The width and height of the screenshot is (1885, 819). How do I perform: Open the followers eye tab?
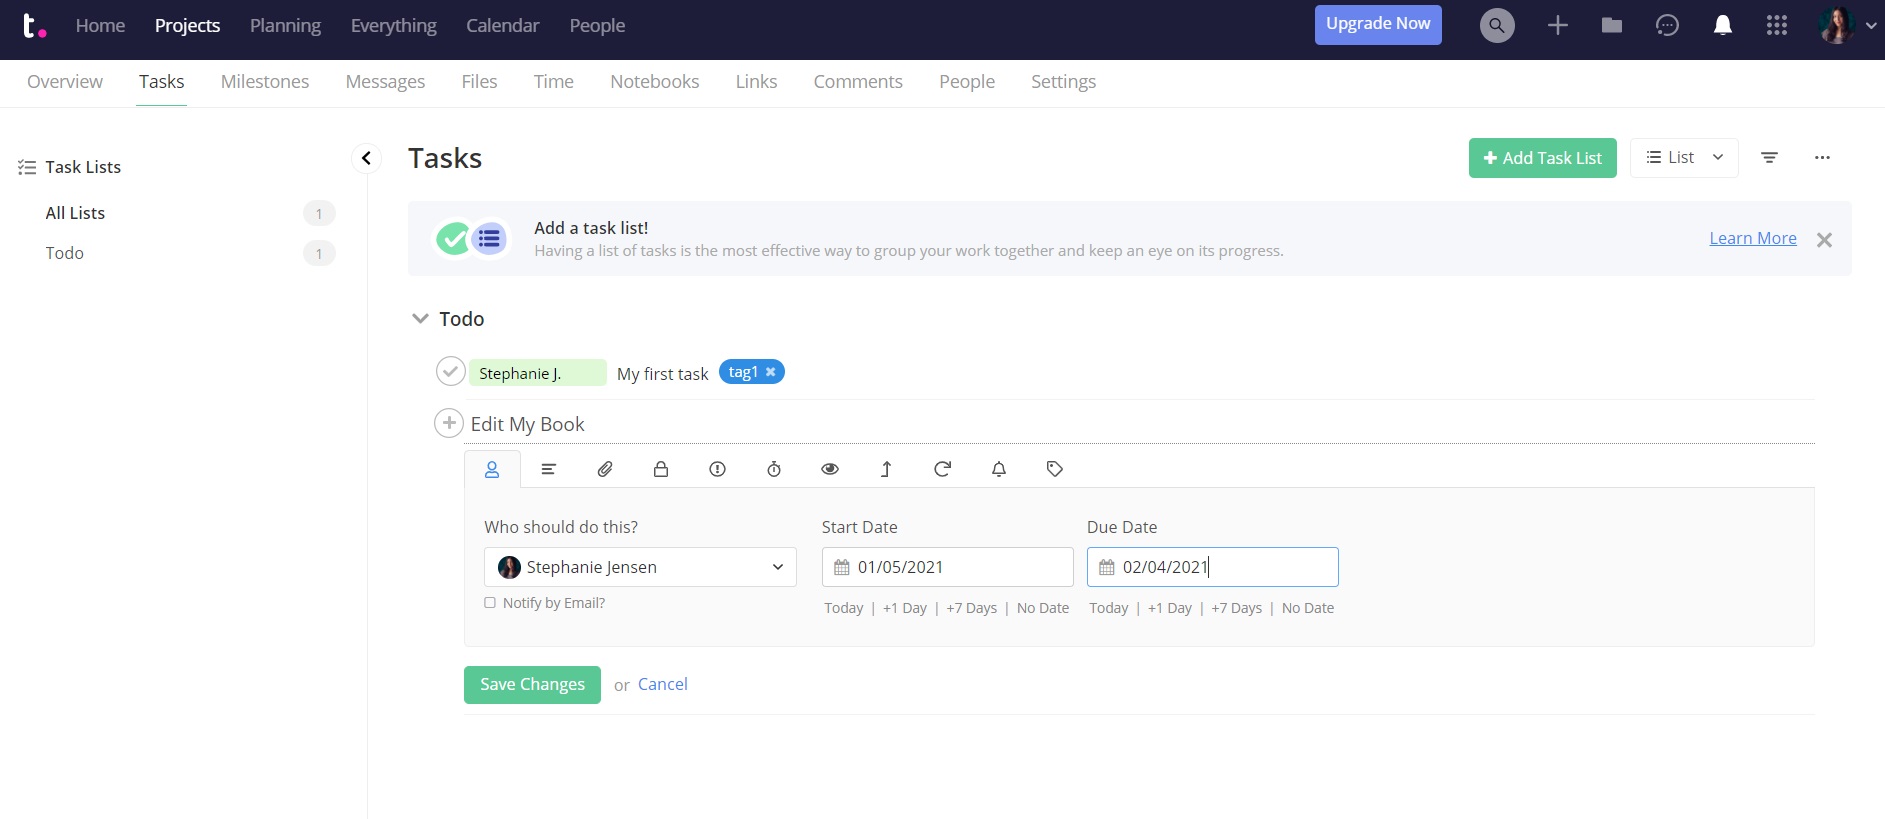coord(830,469)
